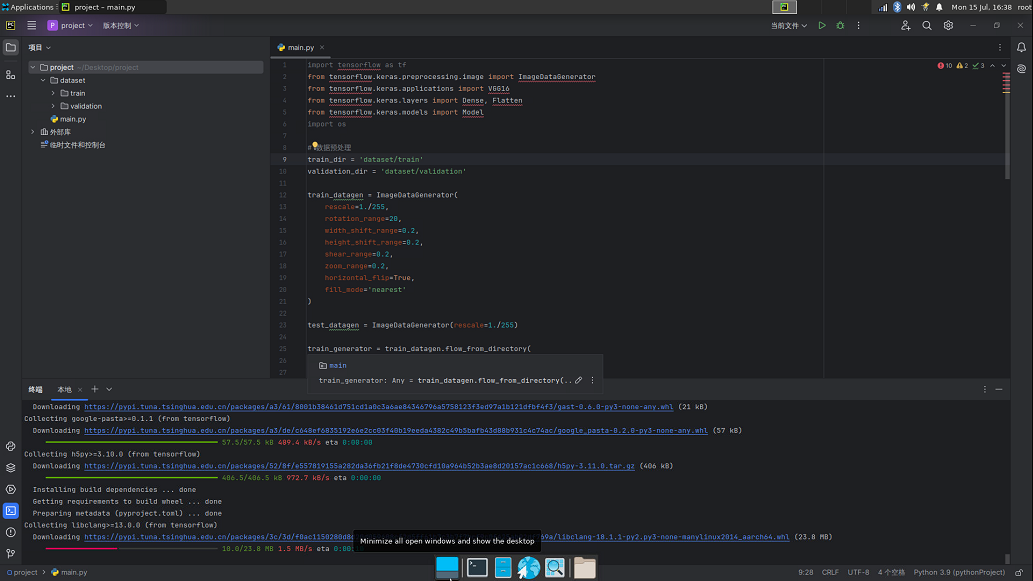1033x581 pixels.
Task: Open the Search Everywhere magnifier icon
Action: coord(927,25)
